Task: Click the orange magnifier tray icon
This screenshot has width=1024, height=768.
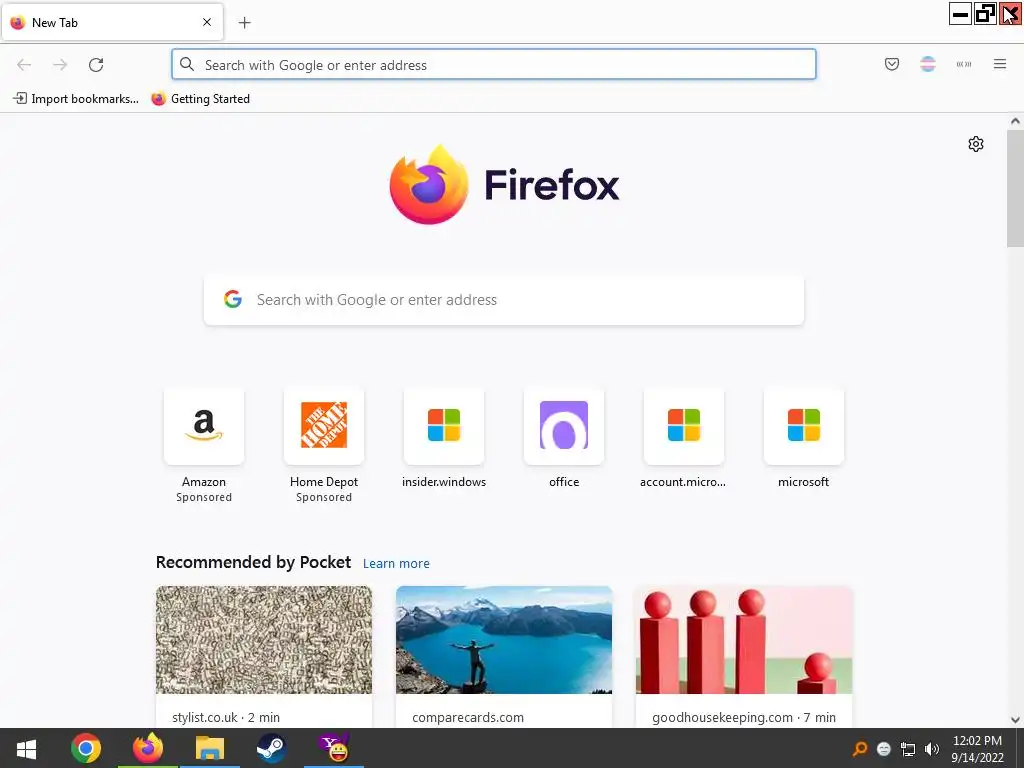Action: pyautogui.click(x=860, y=748)
